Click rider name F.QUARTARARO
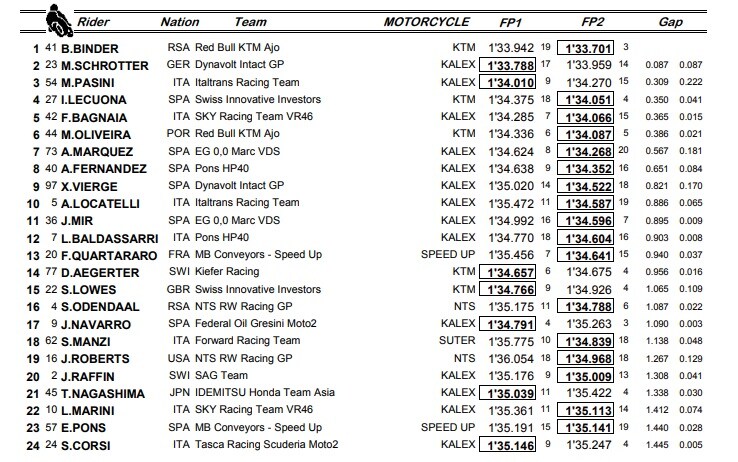This screenshot has height=462, width=738. click(x=109, y=256)
